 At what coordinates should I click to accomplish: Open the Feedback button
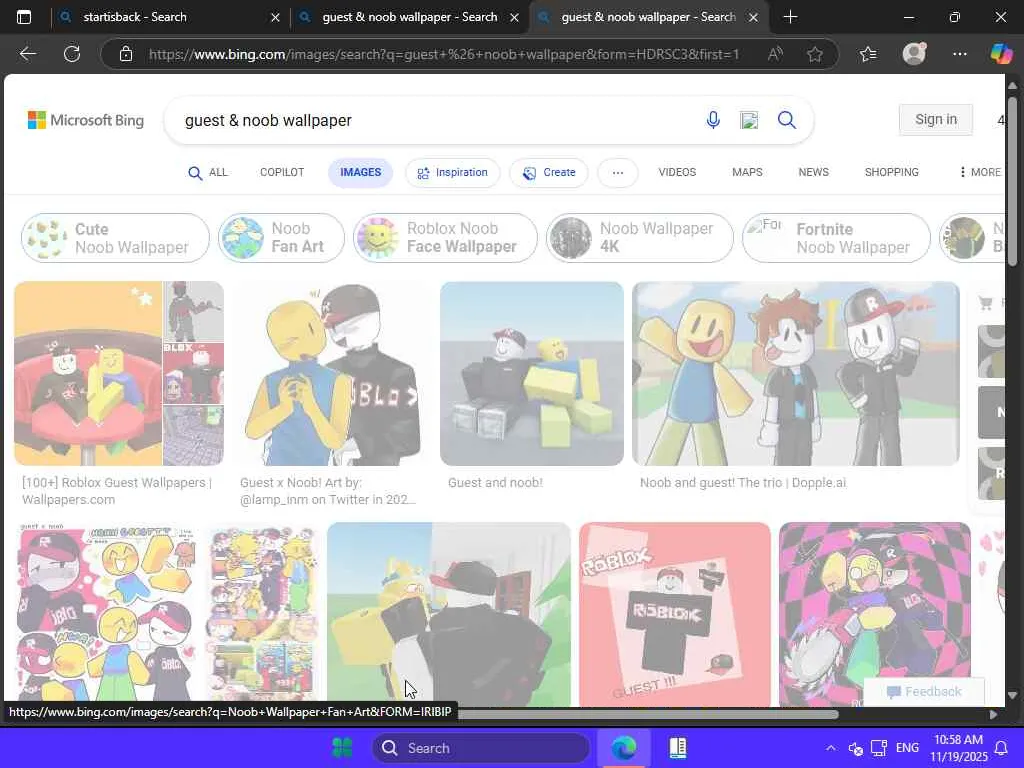coord(924,692)
